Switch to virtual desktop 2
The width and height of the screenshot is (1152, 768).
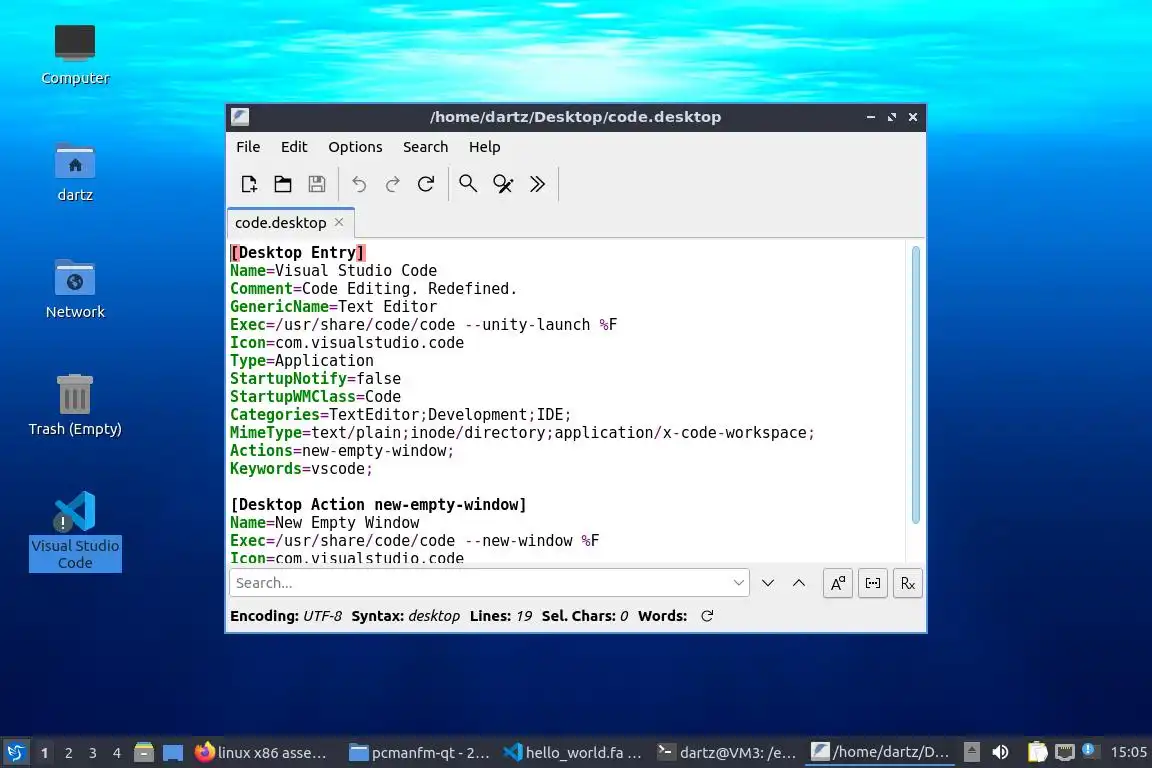coord(69,753)
